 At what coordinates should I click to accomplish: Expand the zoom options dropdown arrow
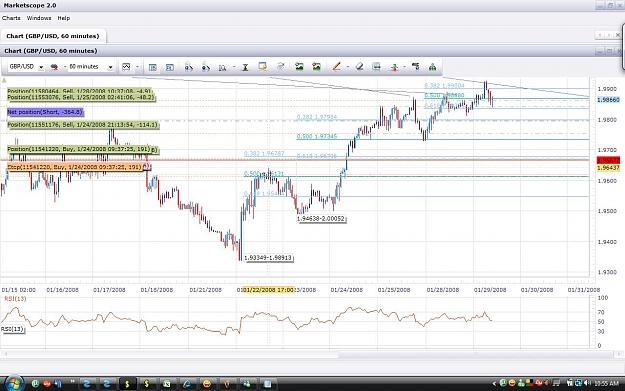[x=234, y=67]
